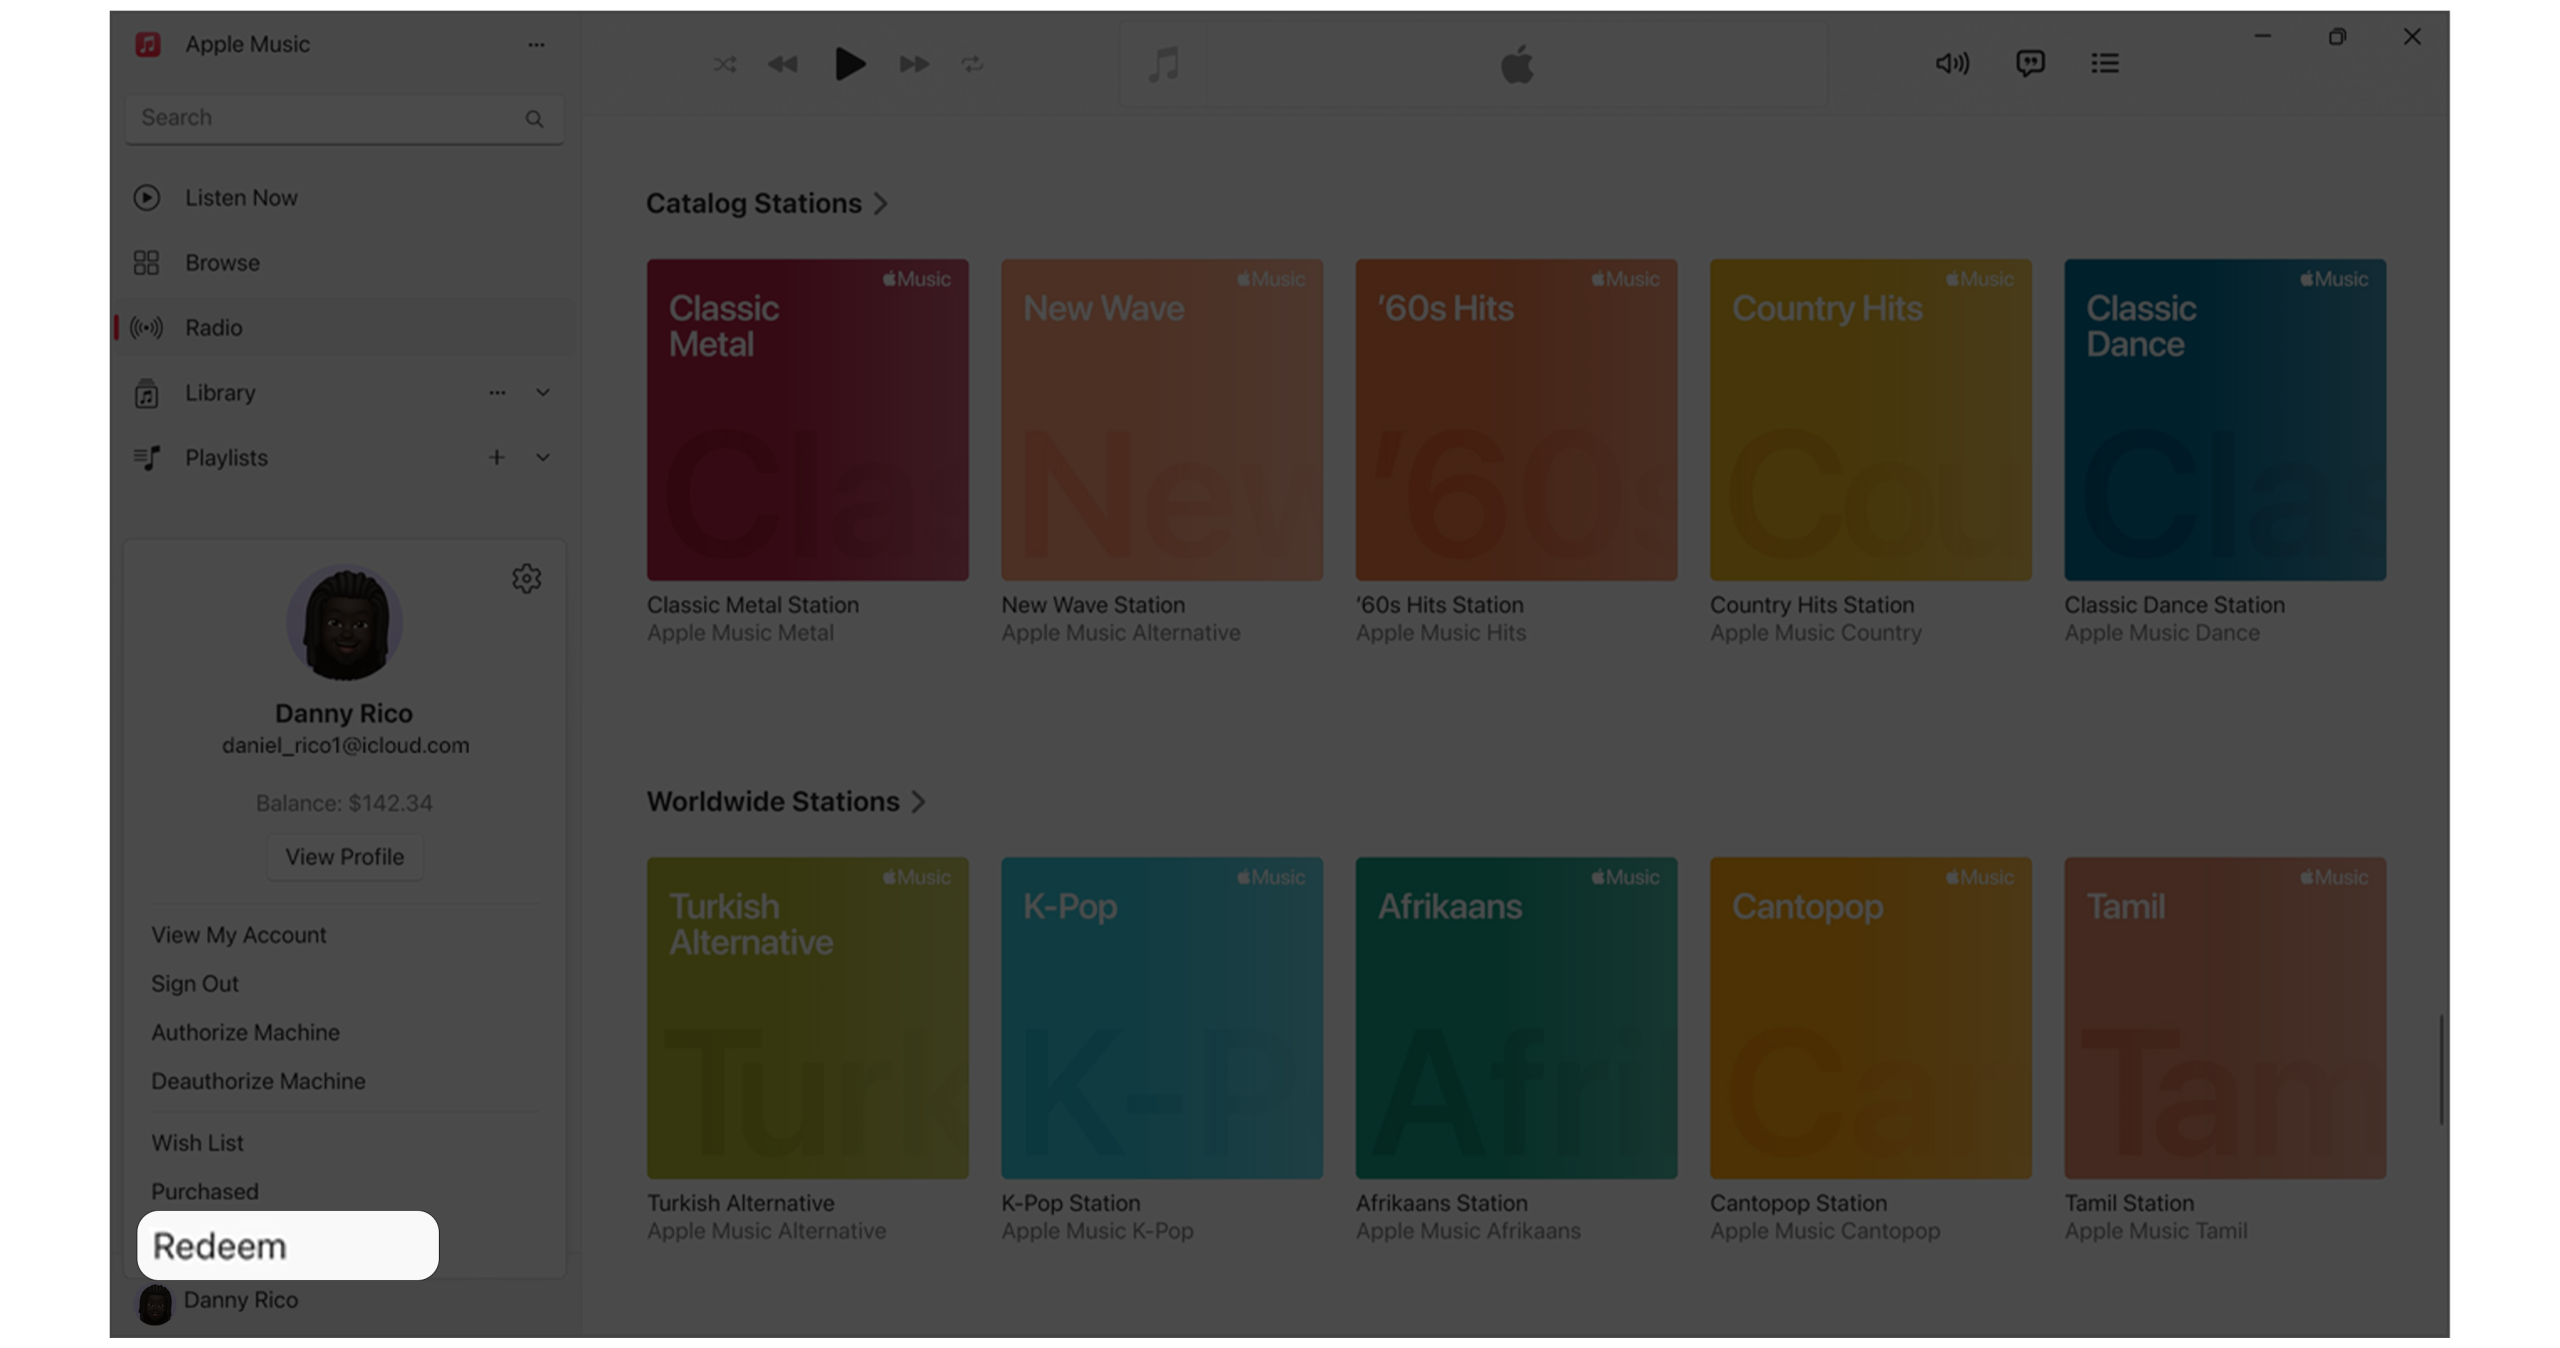Open Library more options ellipsis
The width and height of the screenshot is (2560, 1348).
(497, 392)
